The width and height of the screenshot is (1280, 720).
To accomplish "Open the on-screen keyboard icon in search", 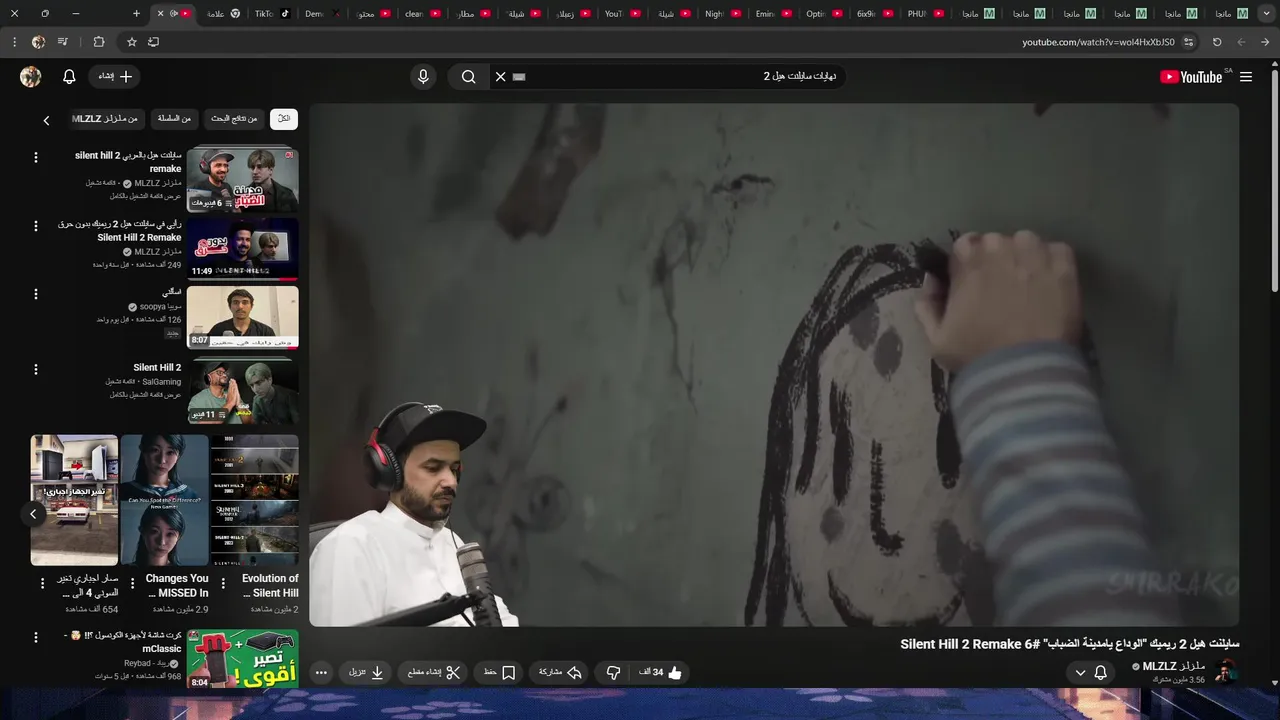I will pos(519,77).
